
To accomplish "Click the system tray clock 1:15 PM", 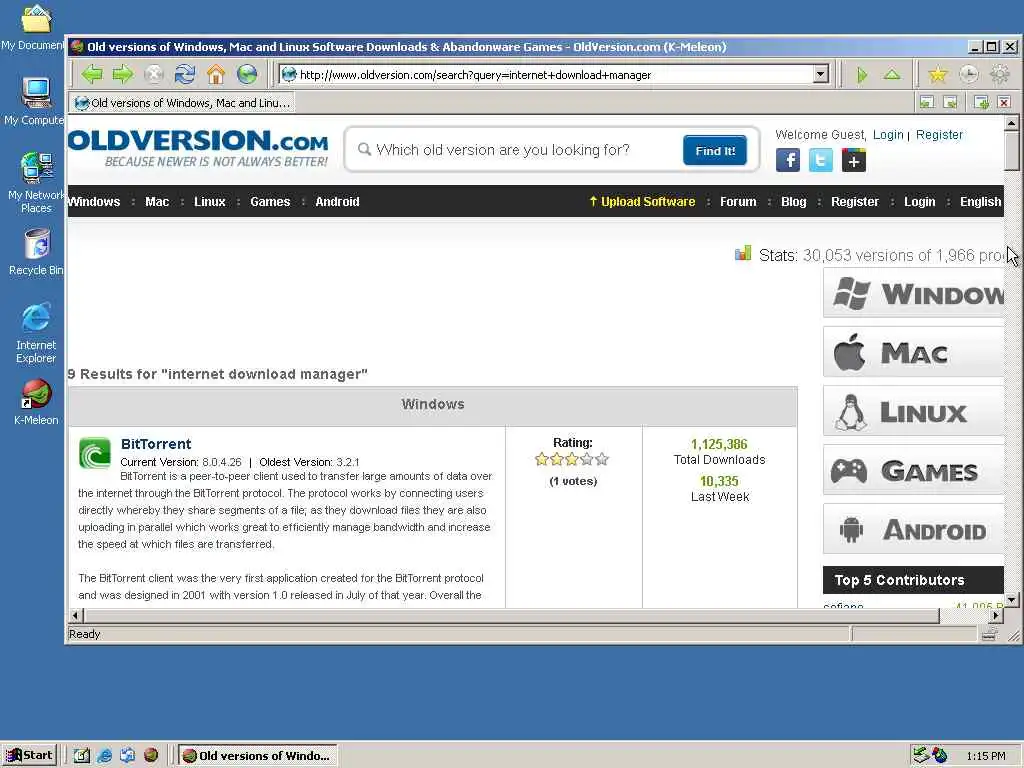I will (x=985, y=756).
